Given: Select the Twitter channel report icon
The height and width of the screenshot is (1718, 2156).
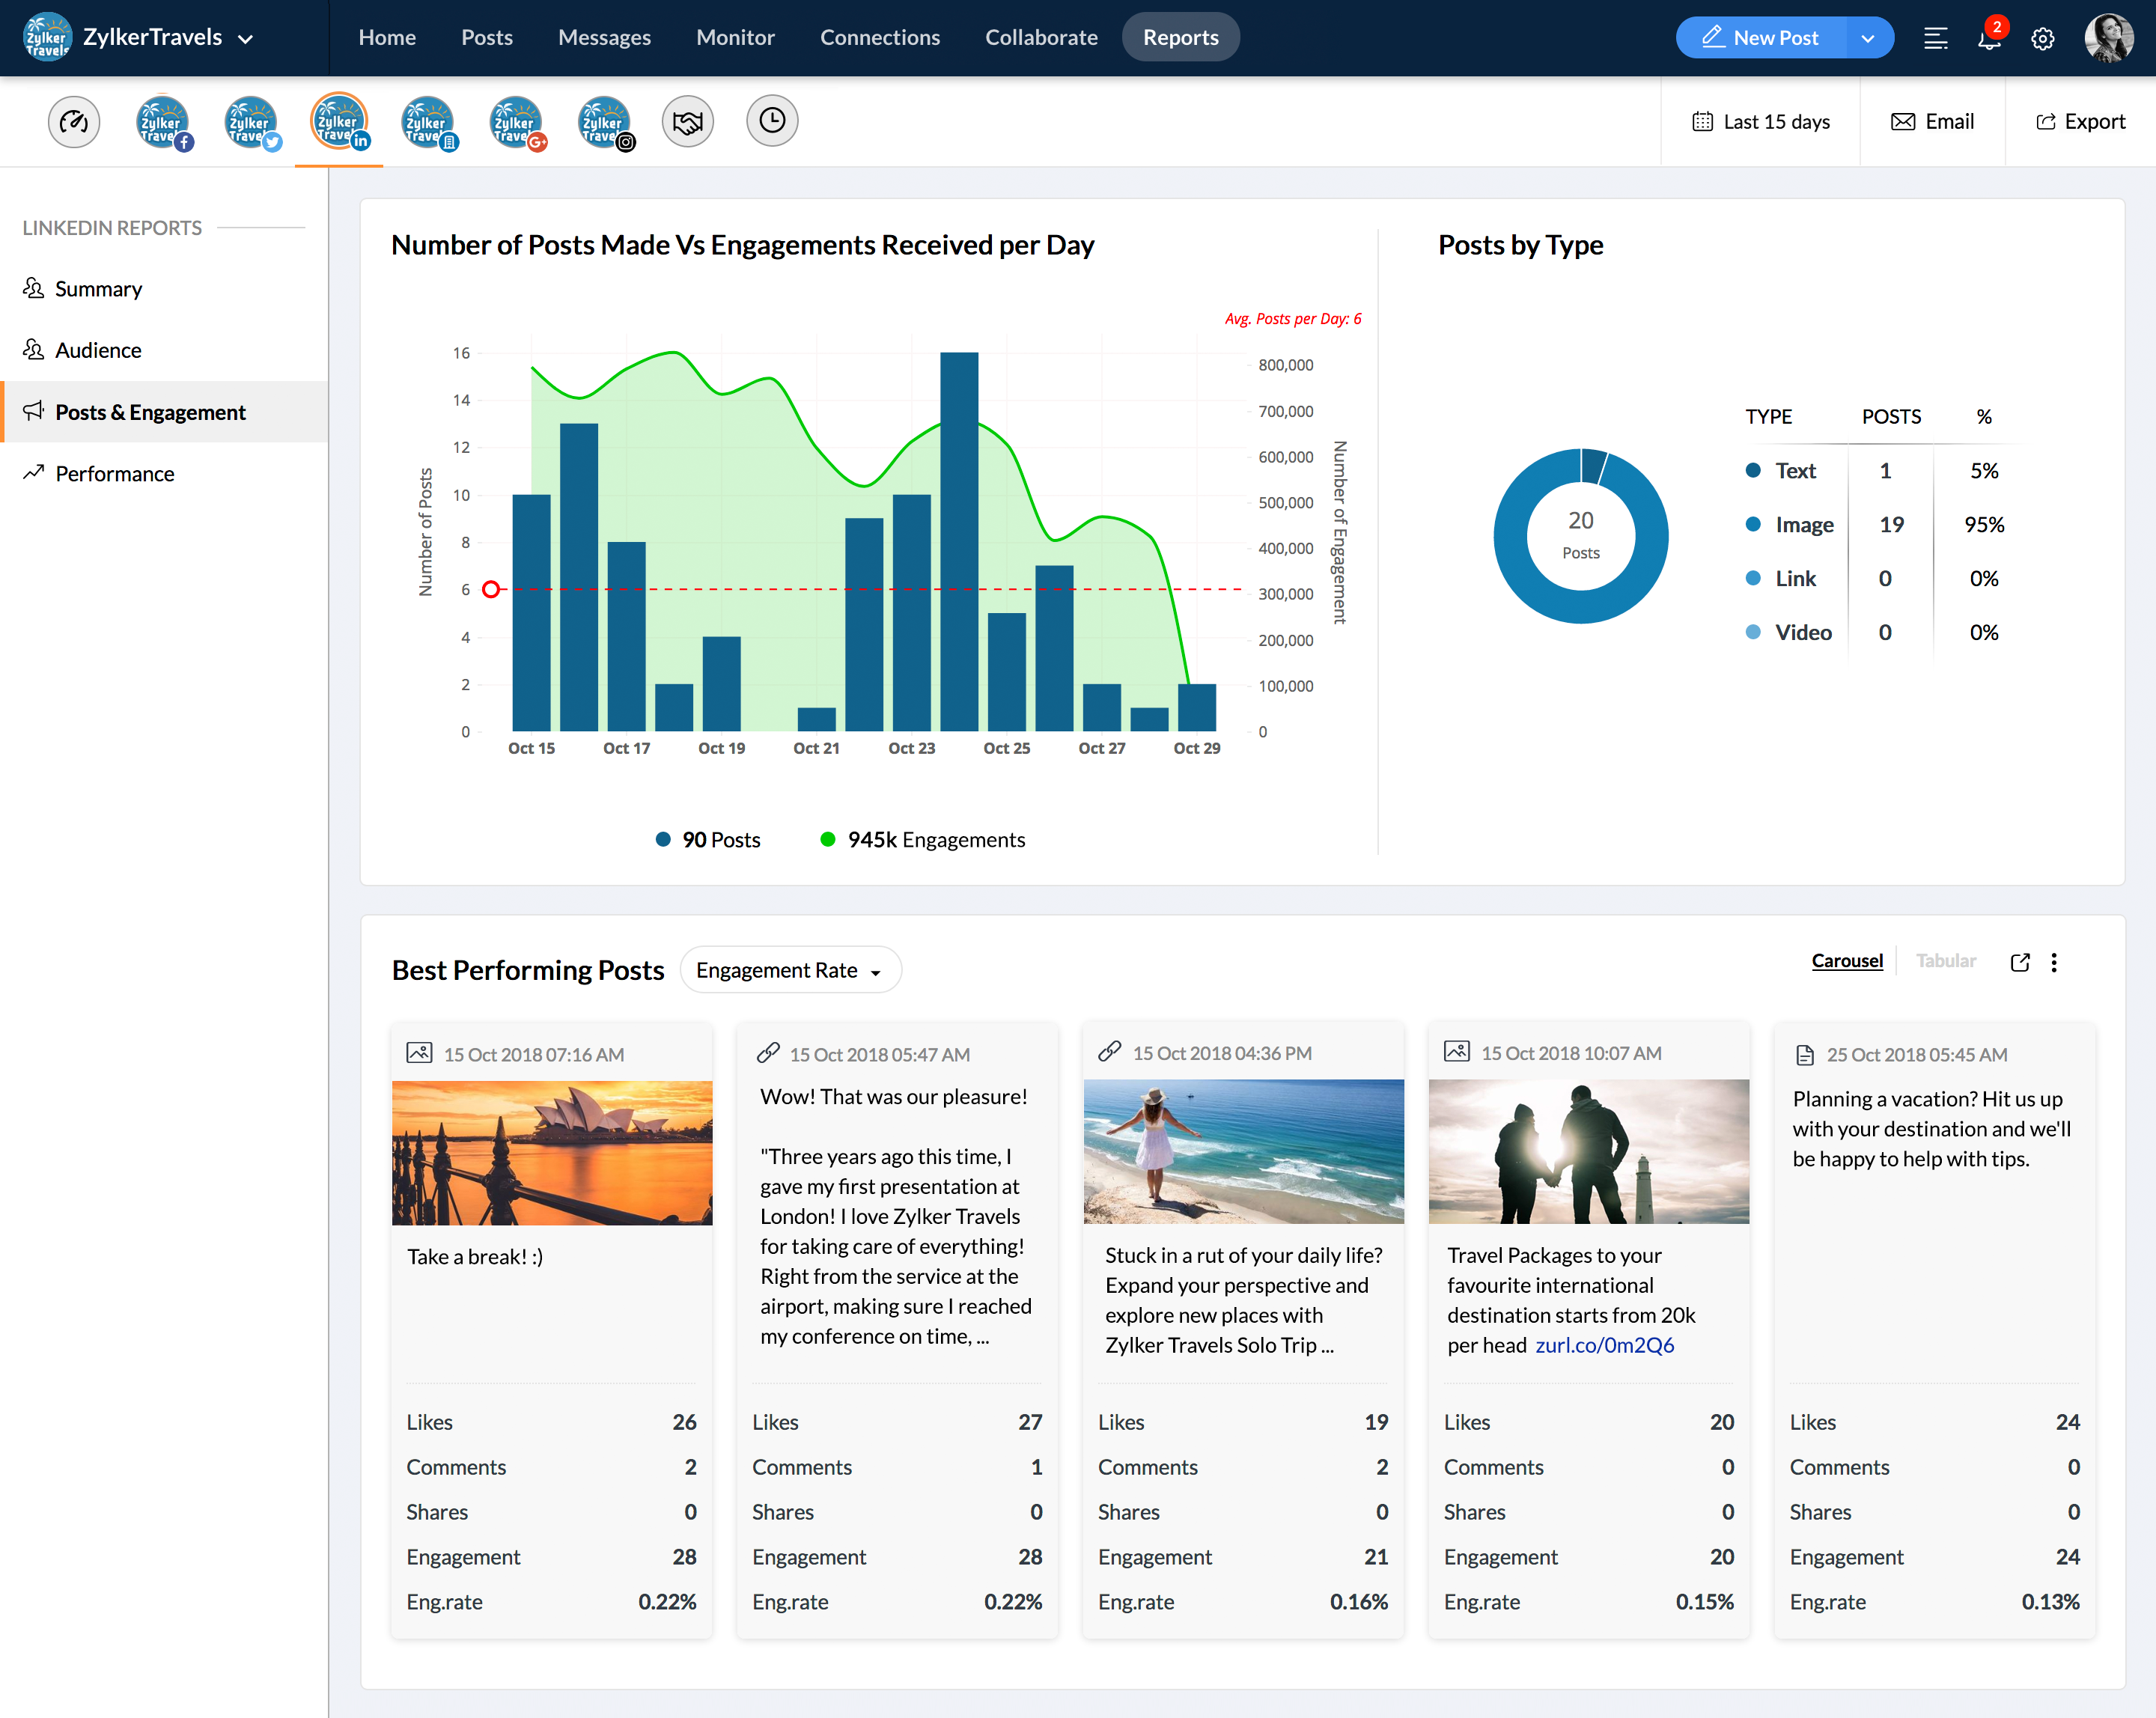Looking at the screenshot, I should 251,122.
